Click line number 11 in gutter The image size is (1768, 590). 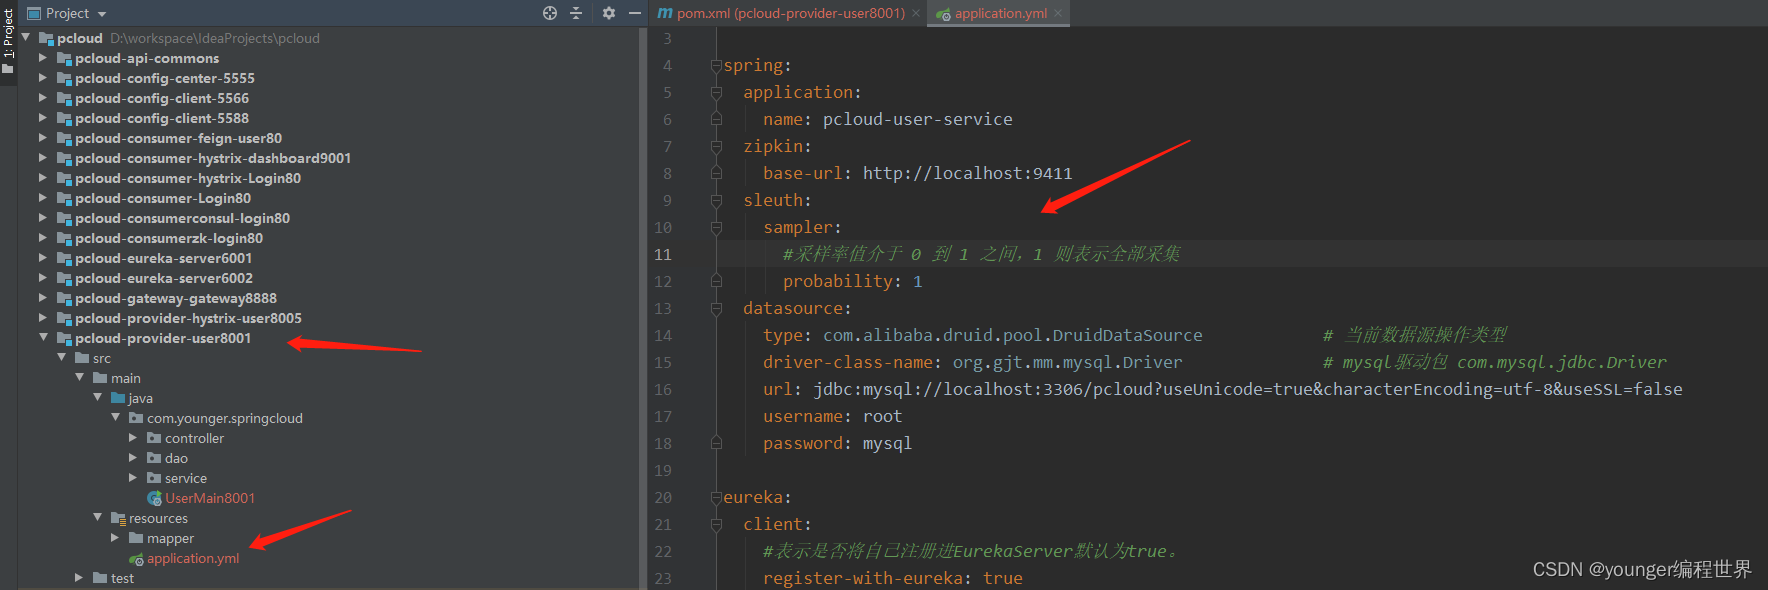point(663,254)
